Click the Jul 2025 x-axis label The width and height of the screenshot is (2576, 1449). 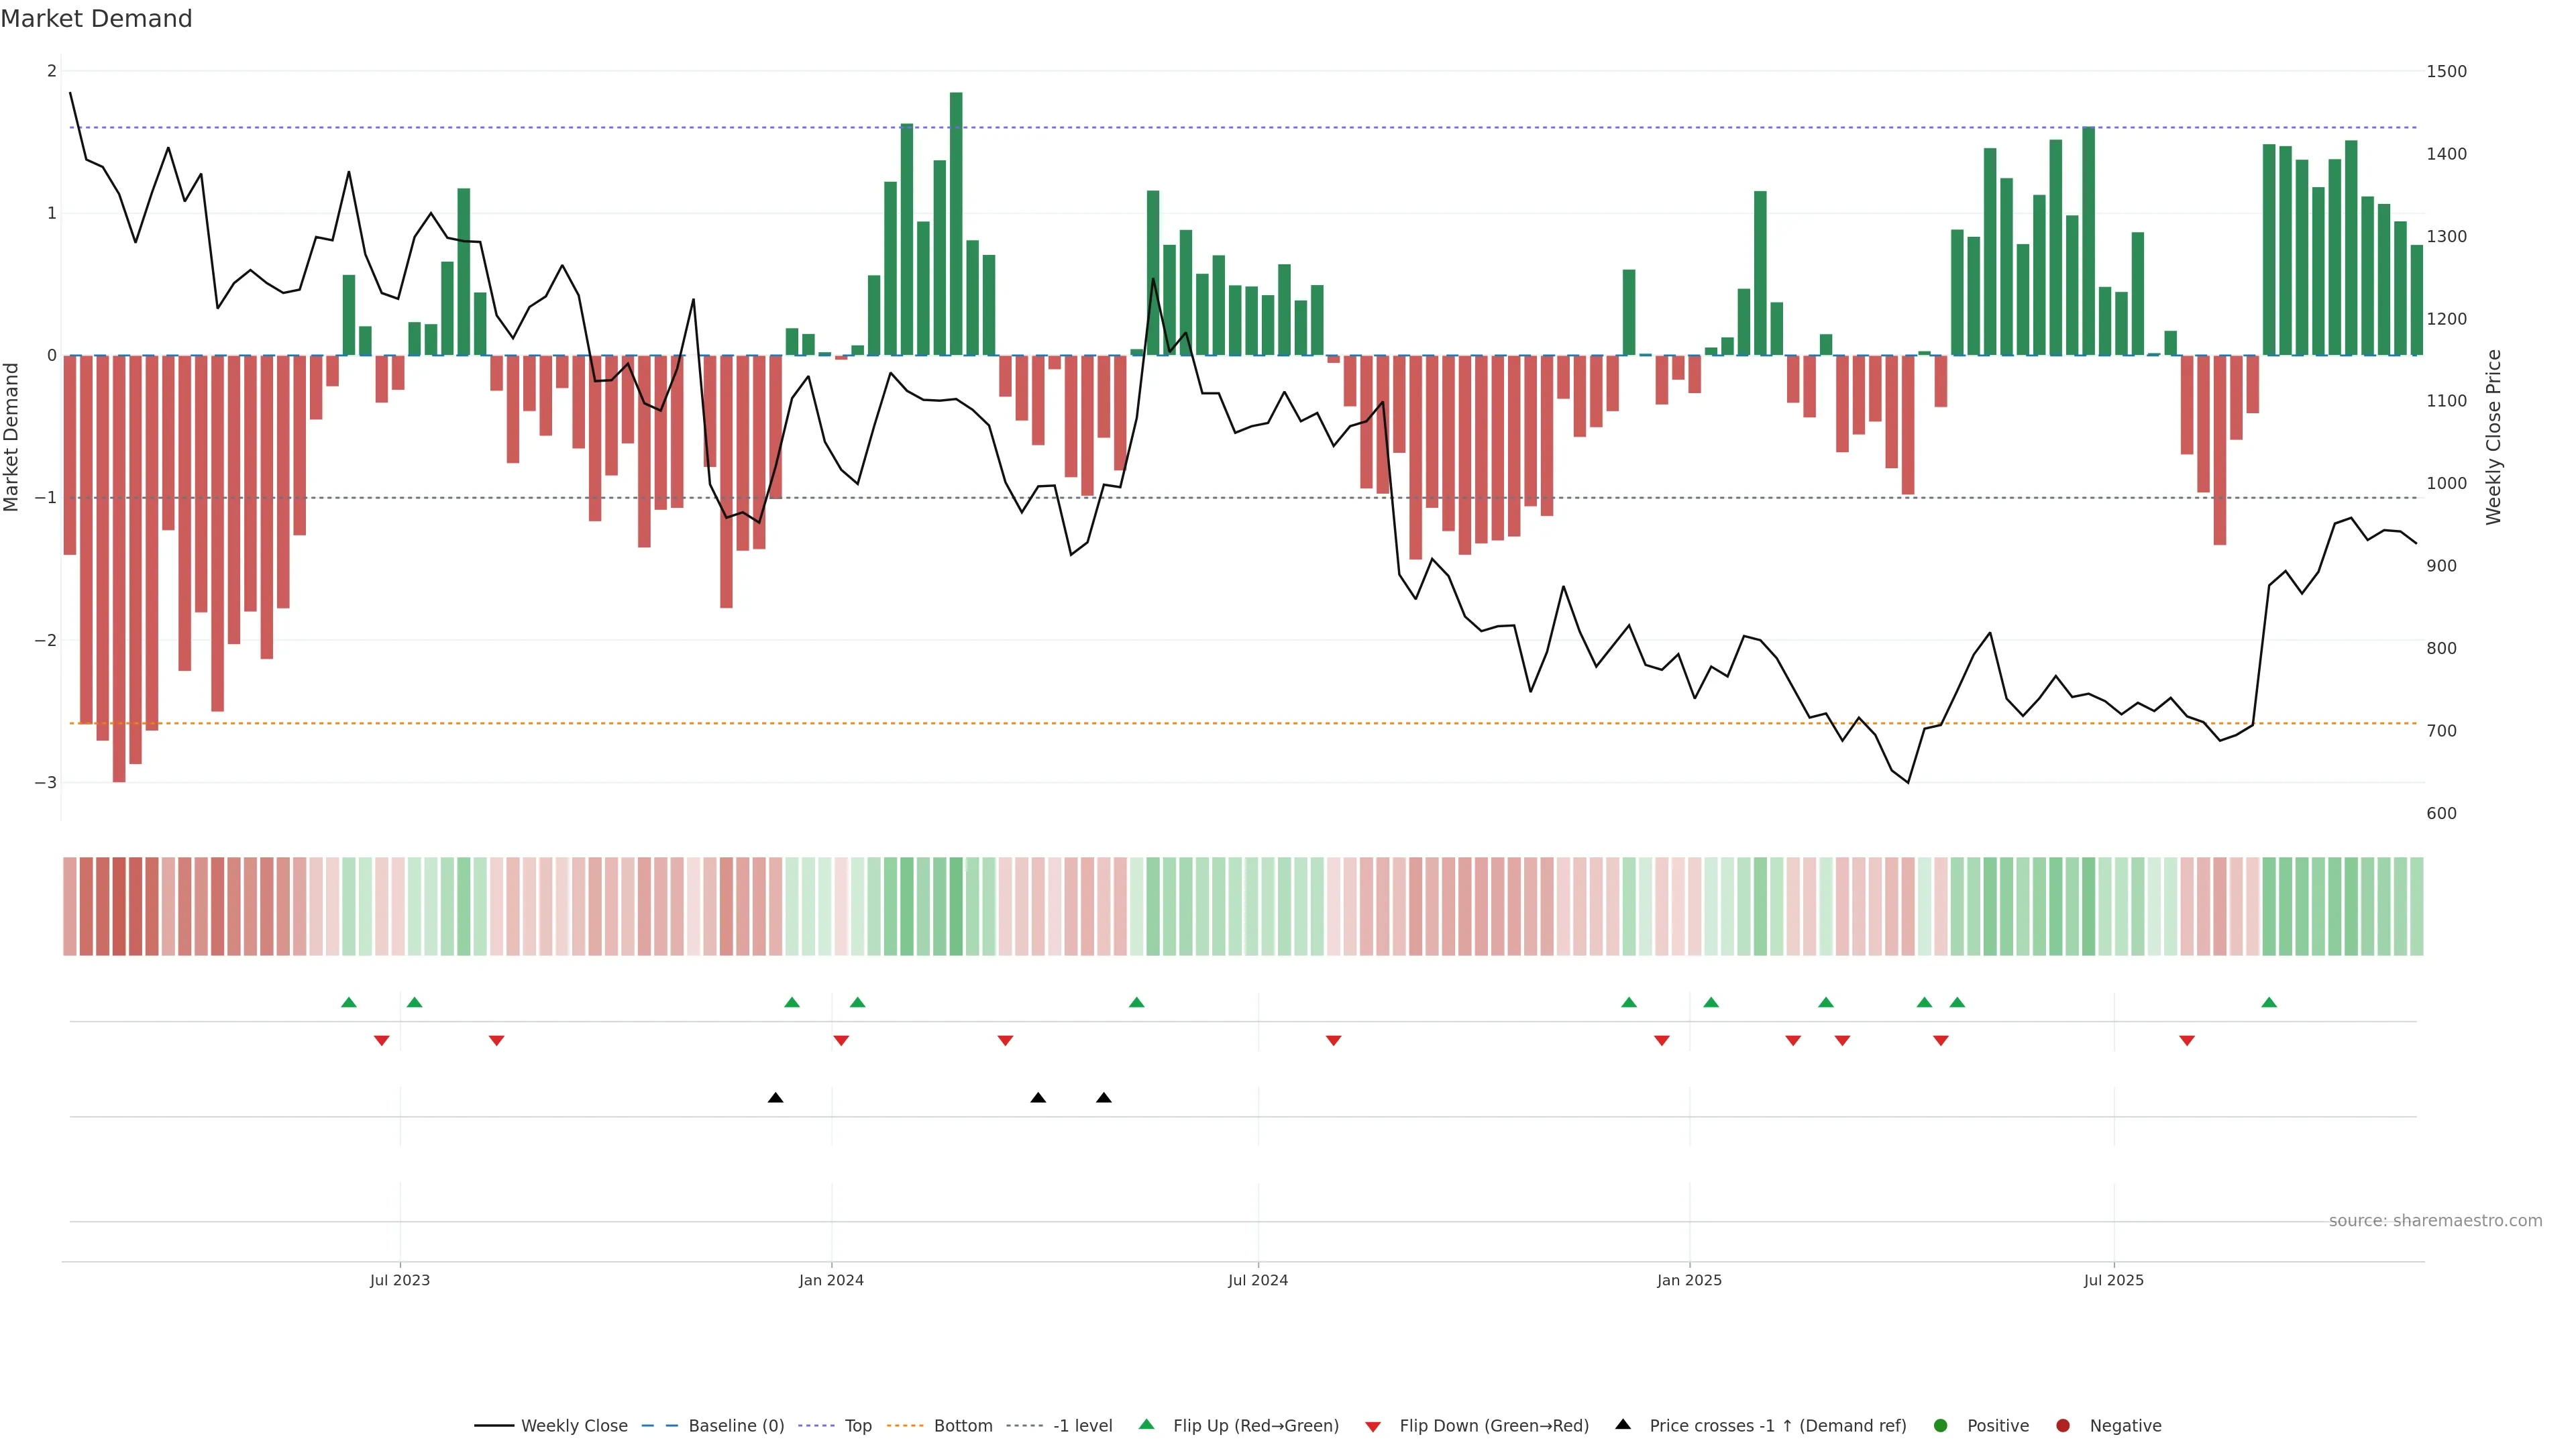pyautogui.click(x=2113, y=1280)
